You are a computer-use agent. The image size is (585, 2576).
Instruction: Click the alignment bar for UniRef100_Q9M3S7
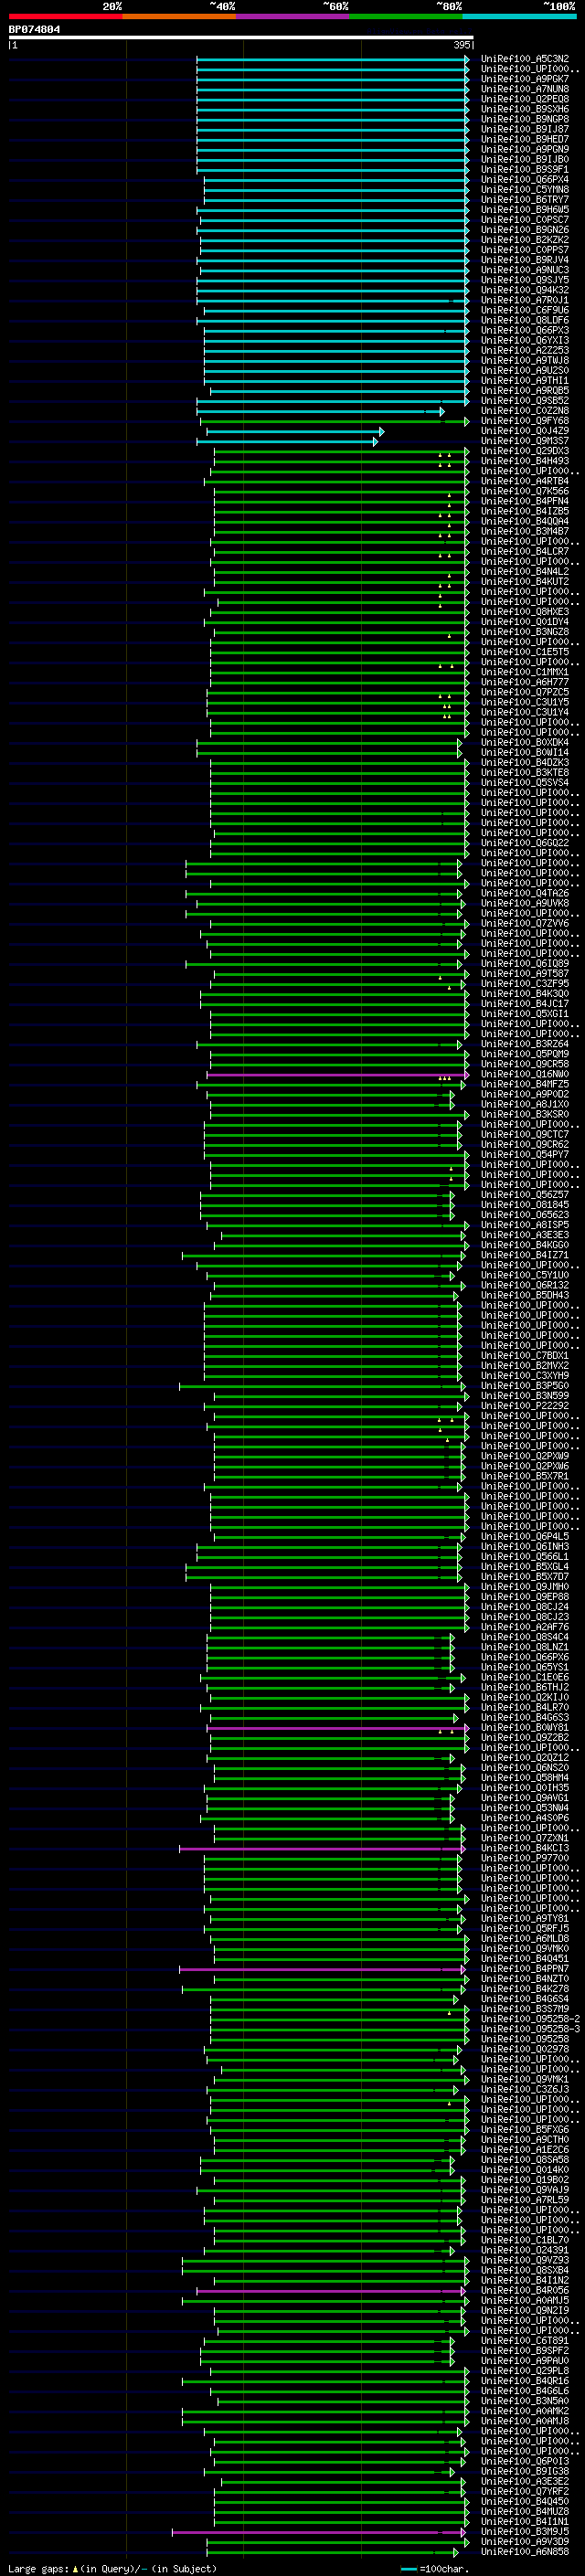point(288,441)
